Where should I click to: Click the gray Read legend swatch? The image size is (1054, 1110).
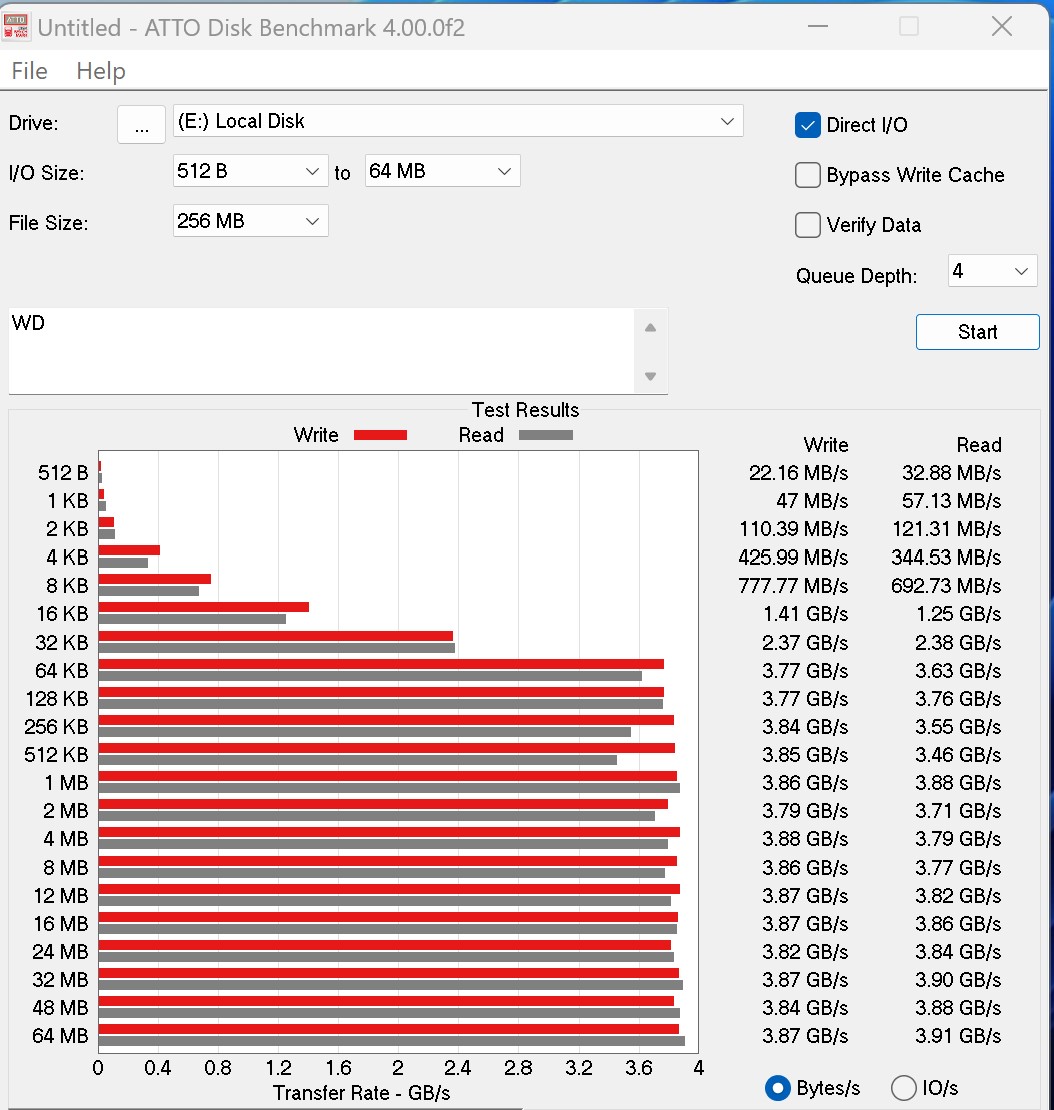pyautogui.click(x=545, y=435)
